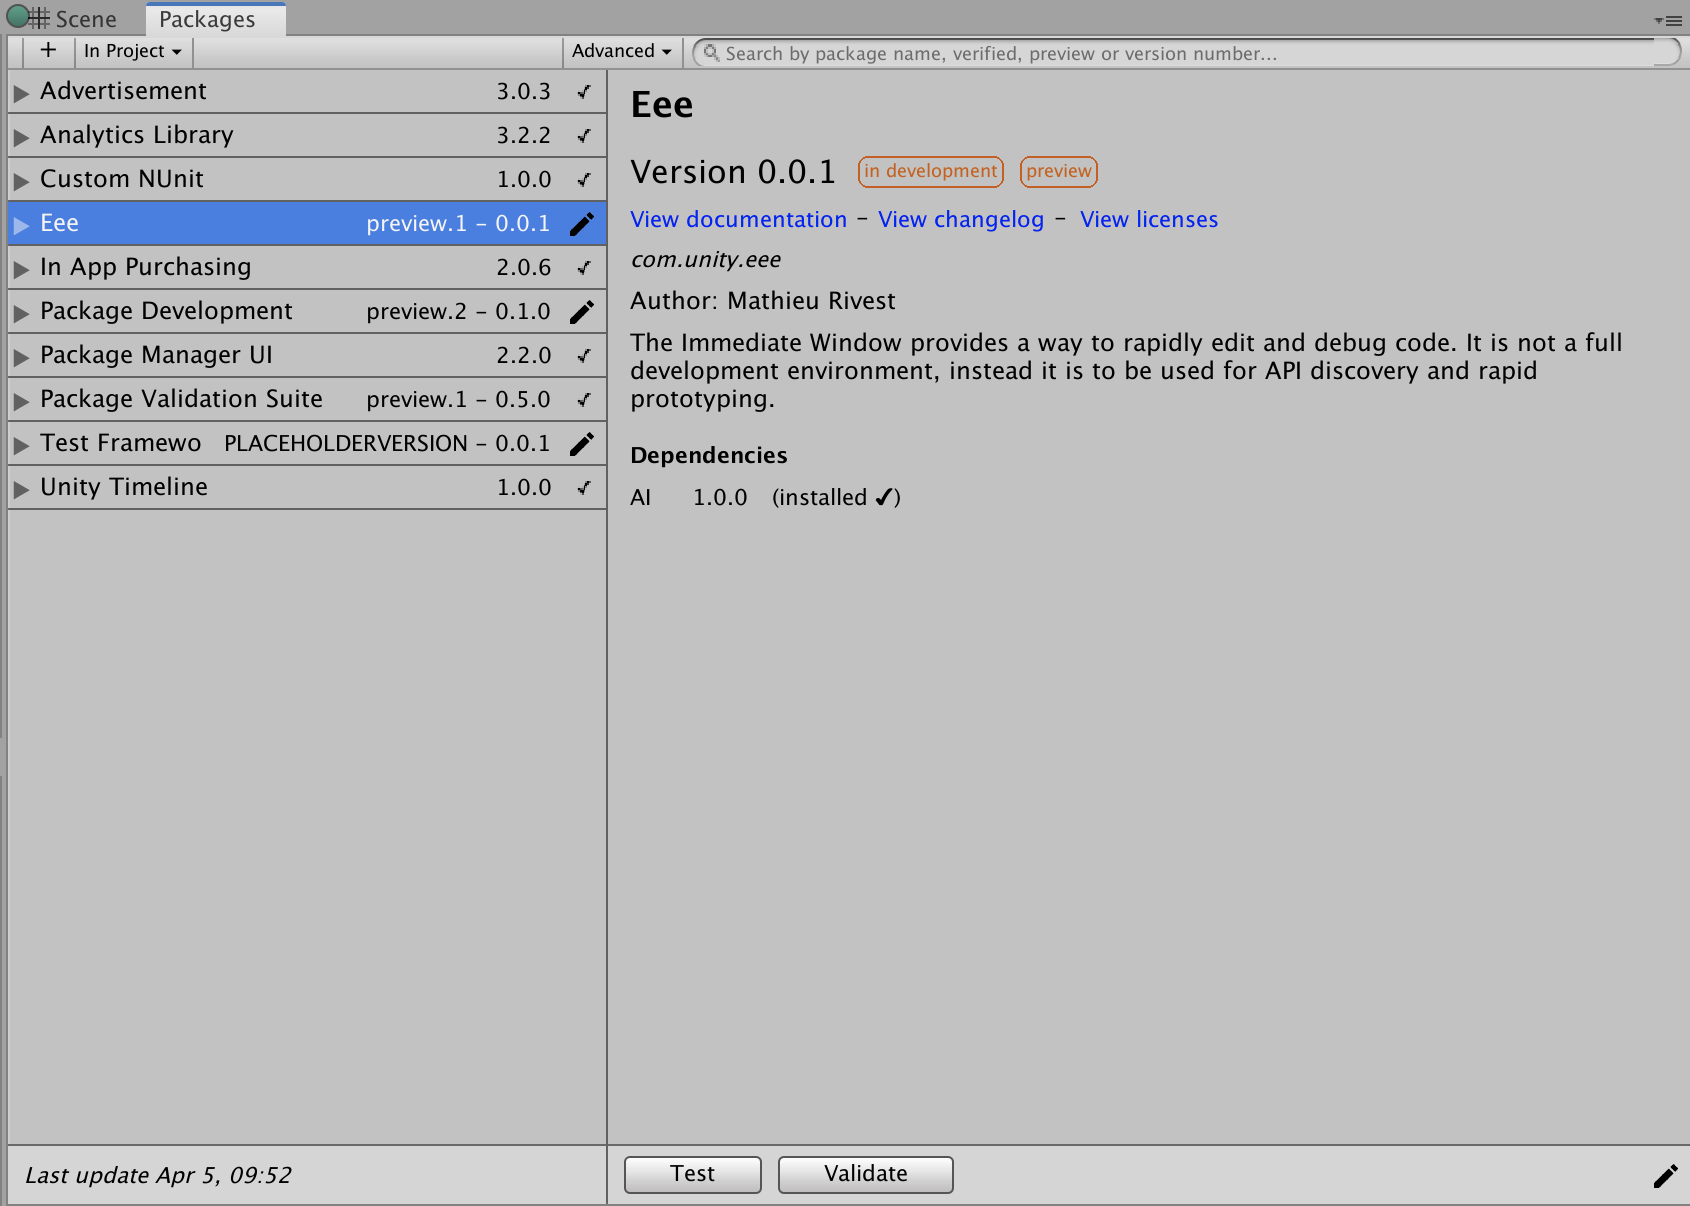Click the magnifier icon in the search bar

click(712, 53)
